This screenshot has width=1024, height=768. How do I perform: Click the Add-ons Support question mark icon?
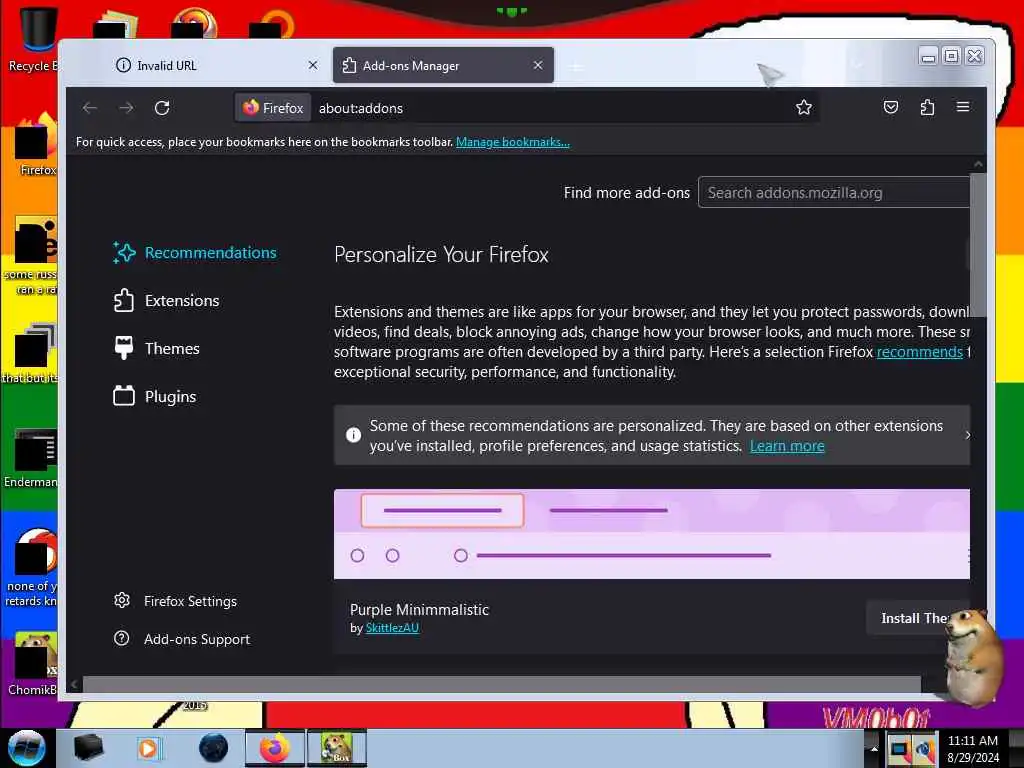pos(121,638)
